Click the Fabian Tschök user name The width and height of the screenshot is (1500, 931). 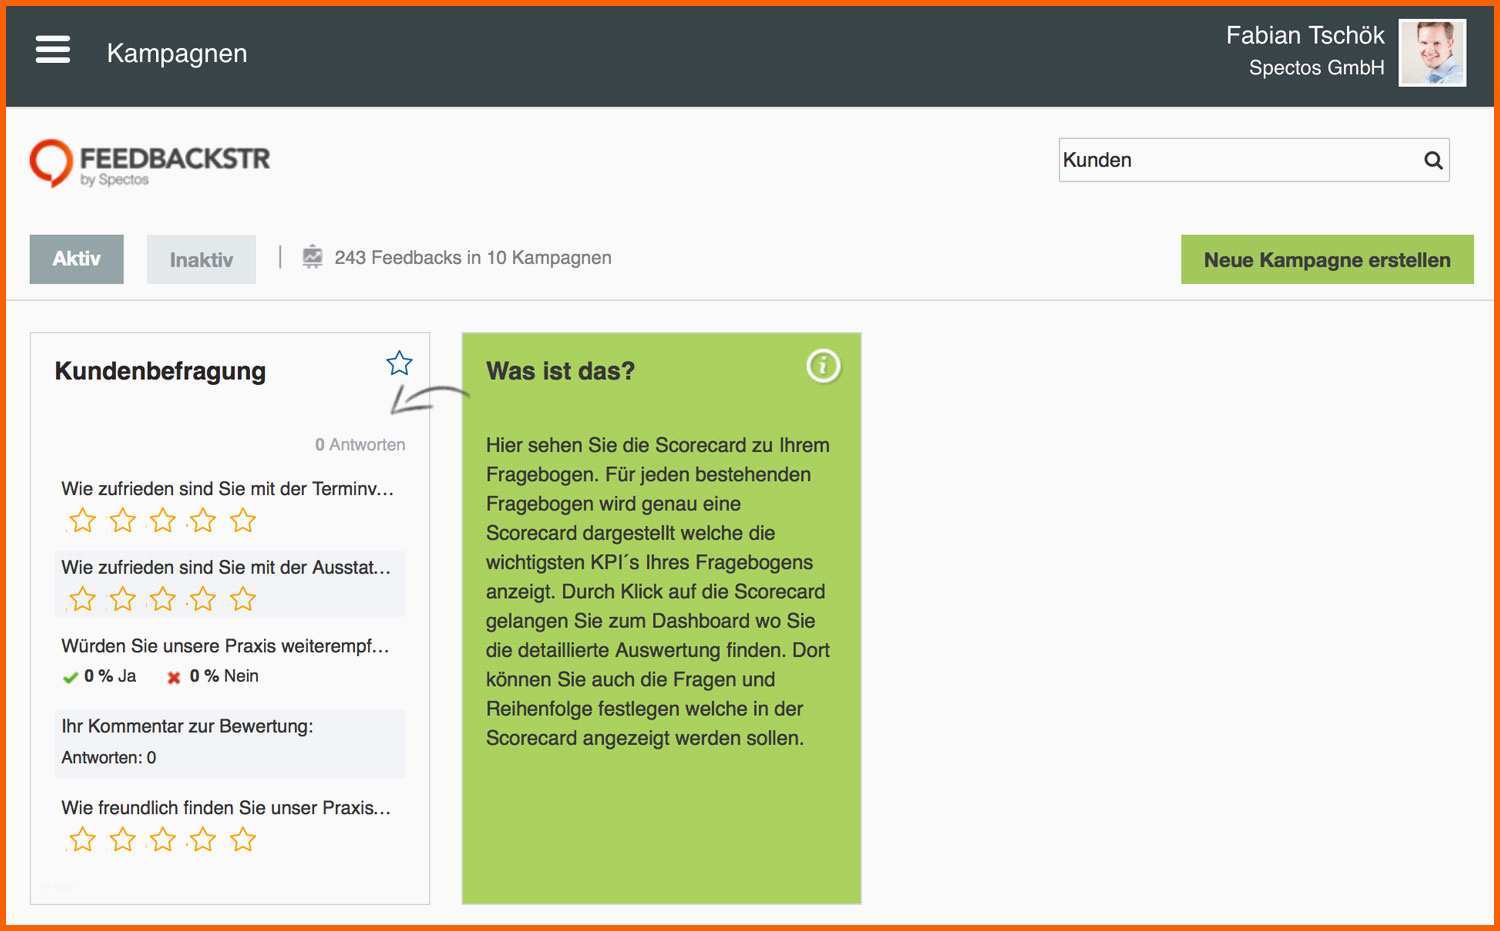tap(1304, 36)
